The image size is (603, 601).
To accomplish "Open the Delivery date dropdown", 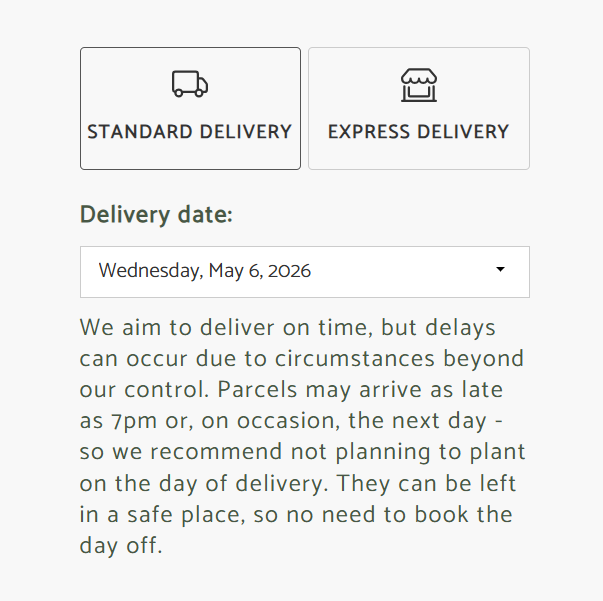I will (x=304, y=271).
